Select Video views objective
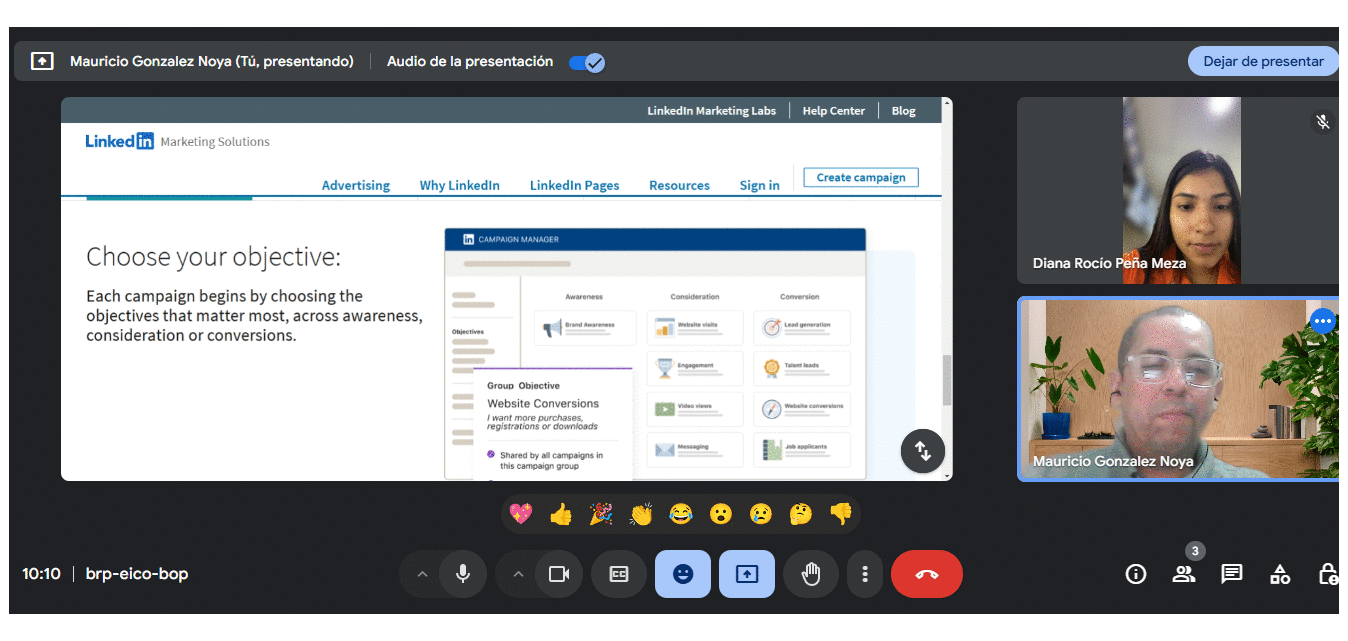This screenshot has width=1348, height=641. [x=695, y=408]
